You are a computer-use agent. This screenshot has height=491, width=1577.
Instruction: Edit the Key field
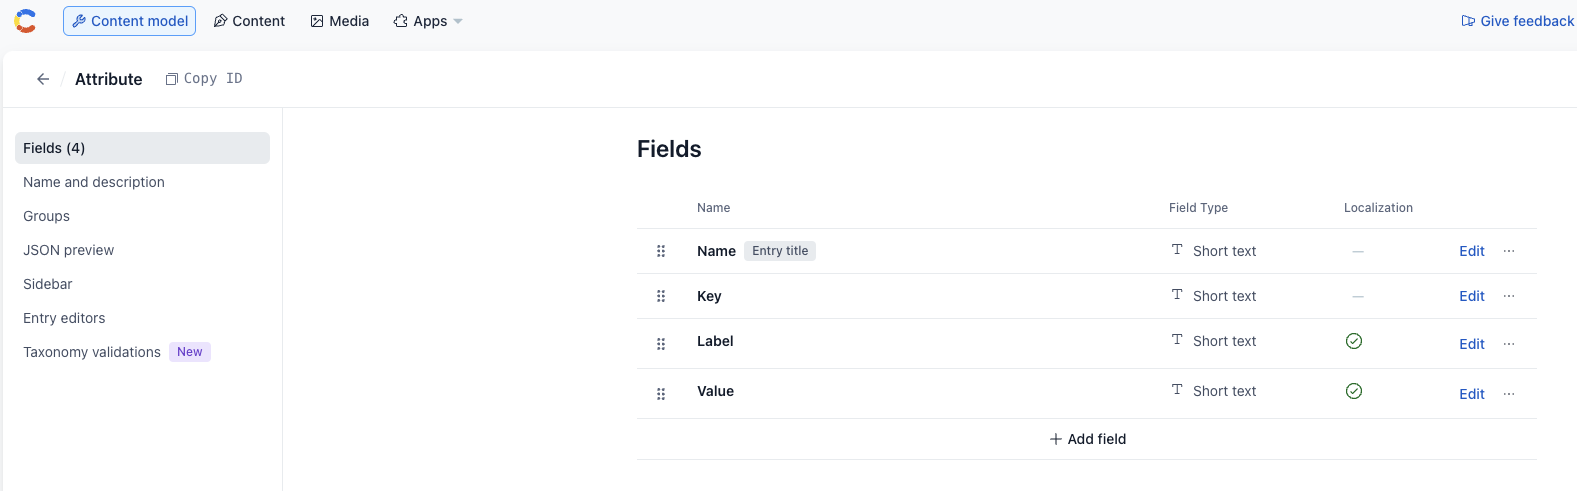1471,296
